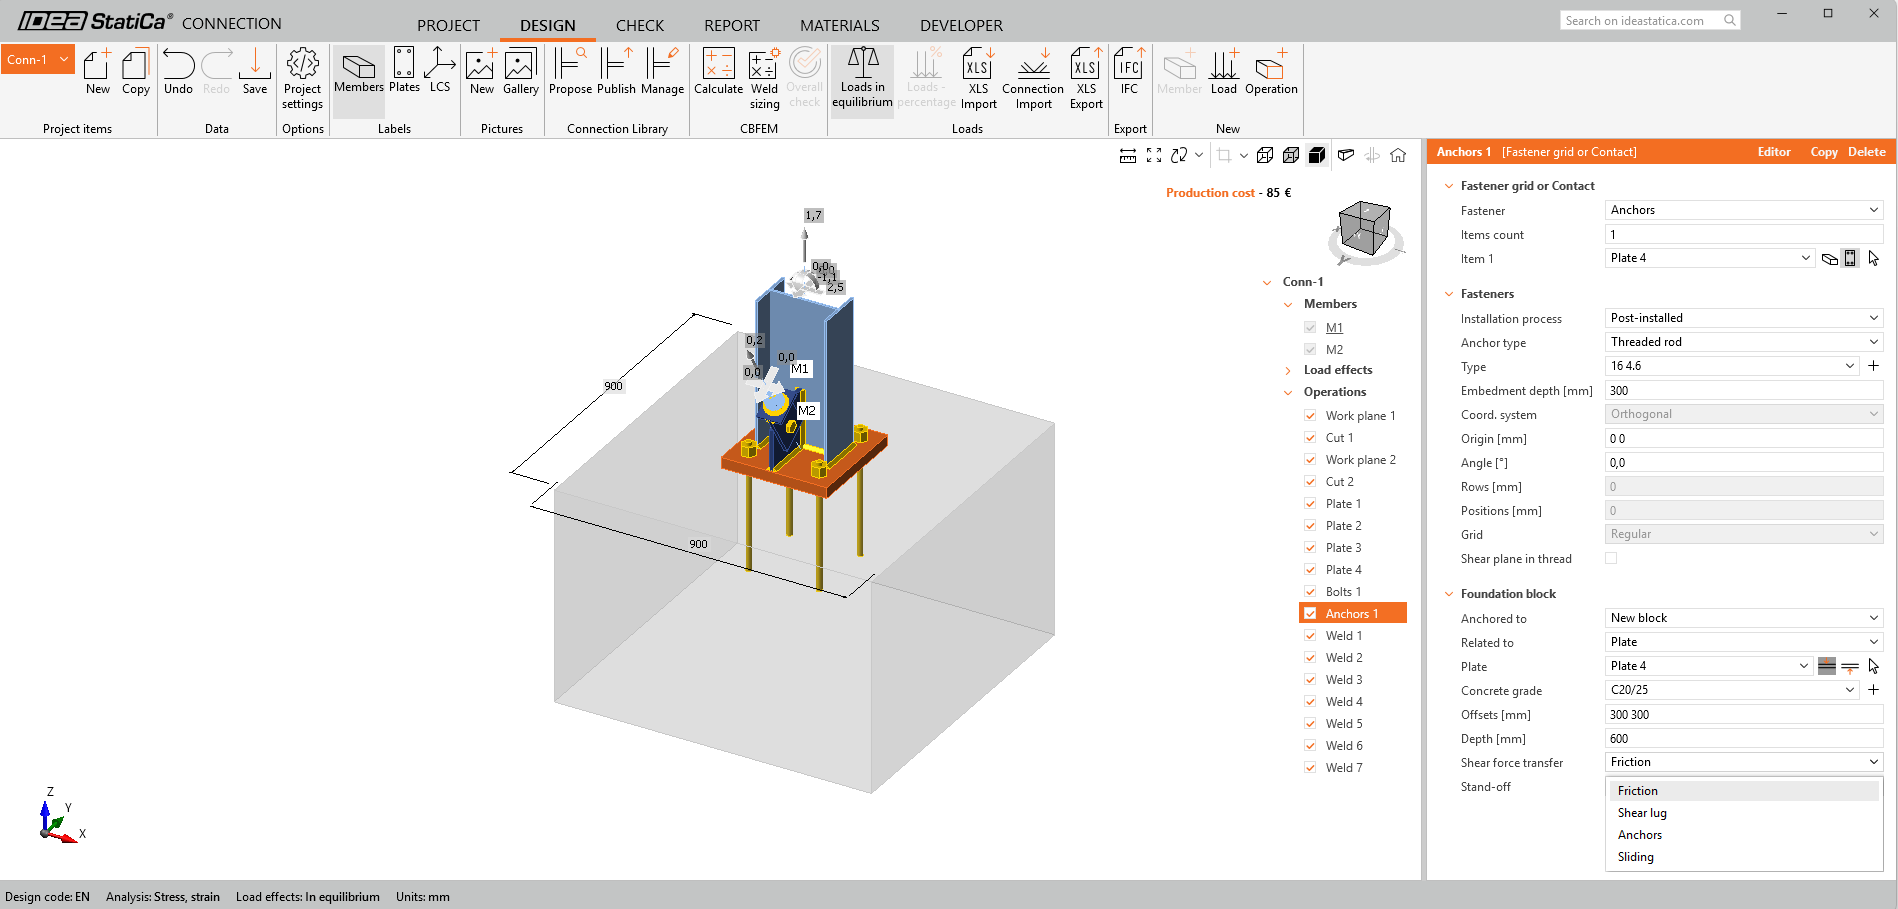Reset the view with the home icon
The height and width of the screenshot is (909, 1898).
1398,155
